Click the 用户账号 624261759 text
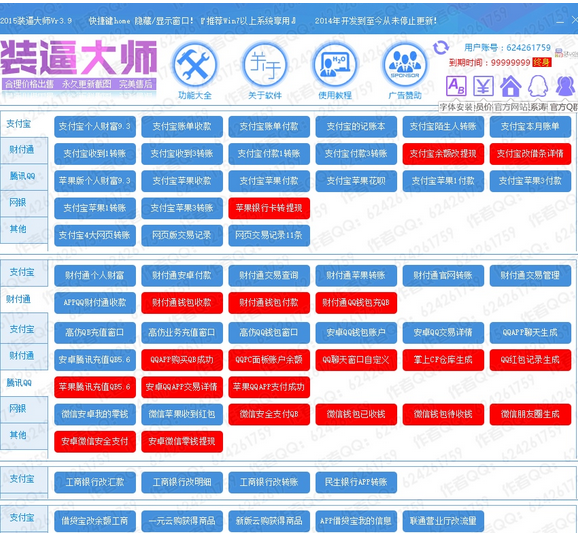The width and height of the screenshot is (578, 533). point(507,48)
